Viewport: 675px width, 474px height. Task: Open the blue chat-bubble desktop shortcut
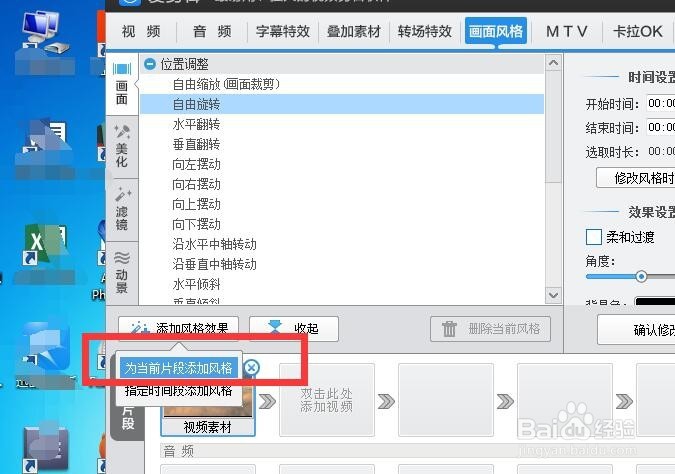pyautogui.click(x=46, y=344)
